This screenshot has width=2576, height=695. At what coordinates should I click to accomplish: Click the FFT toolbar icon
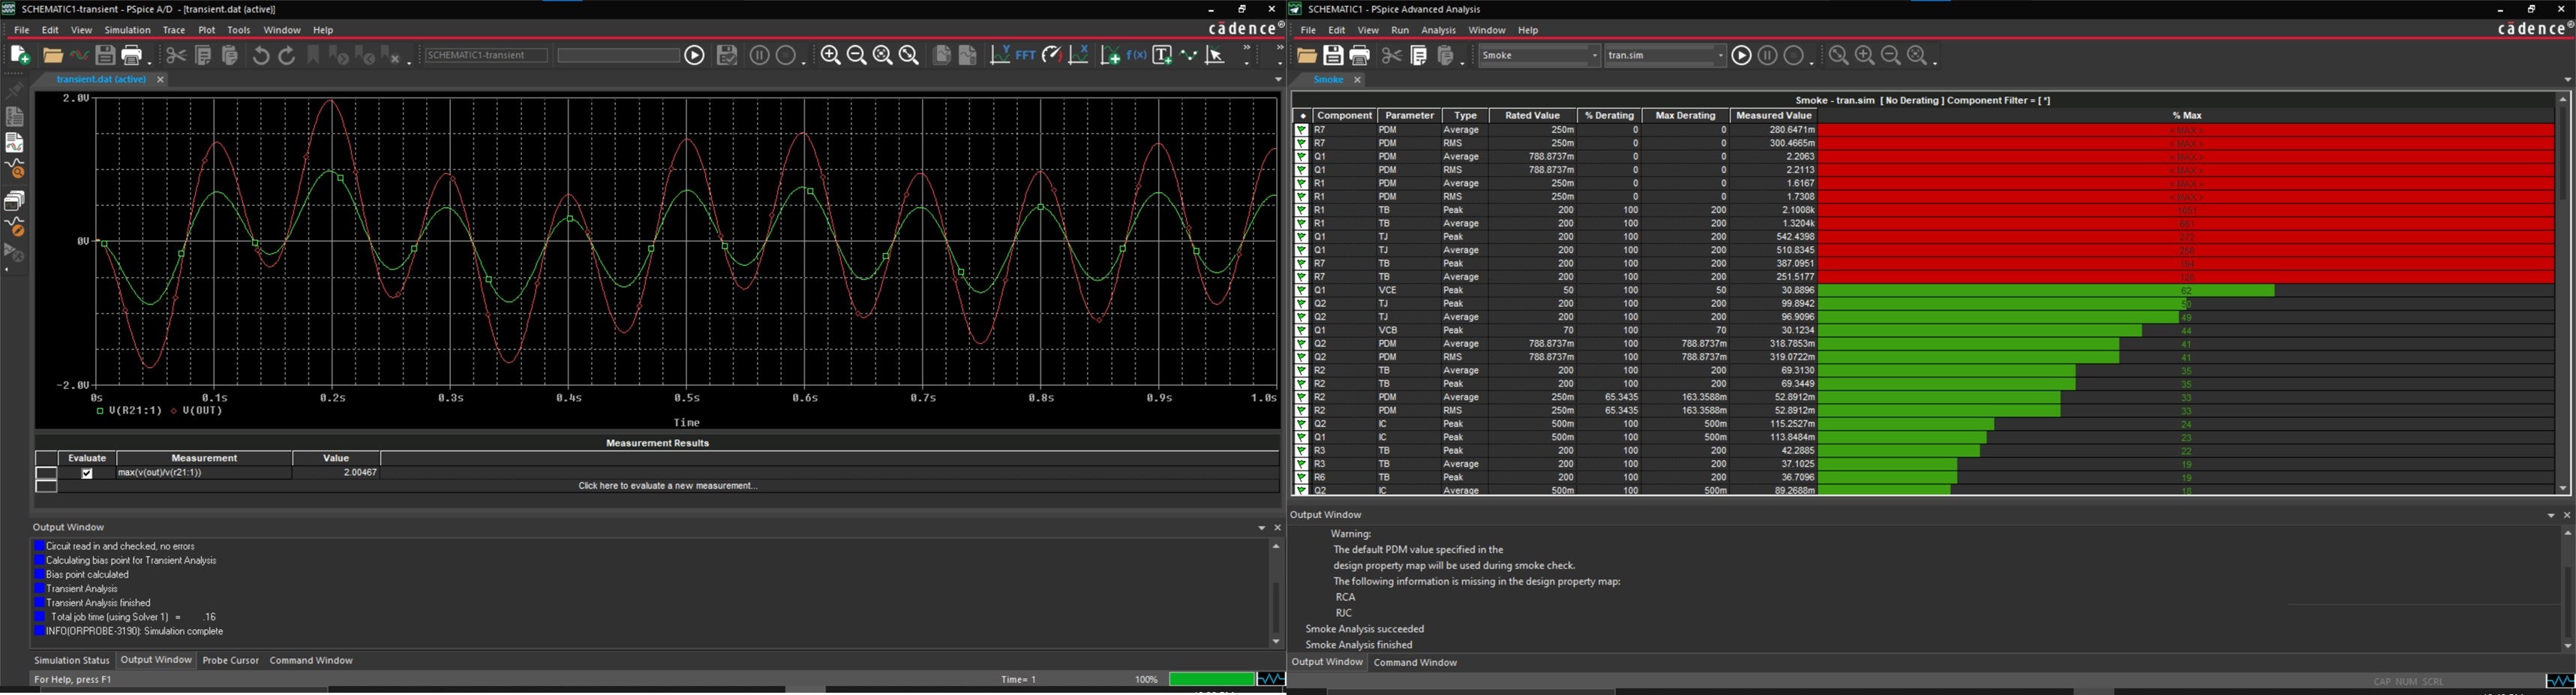(x=1025, y=56)
